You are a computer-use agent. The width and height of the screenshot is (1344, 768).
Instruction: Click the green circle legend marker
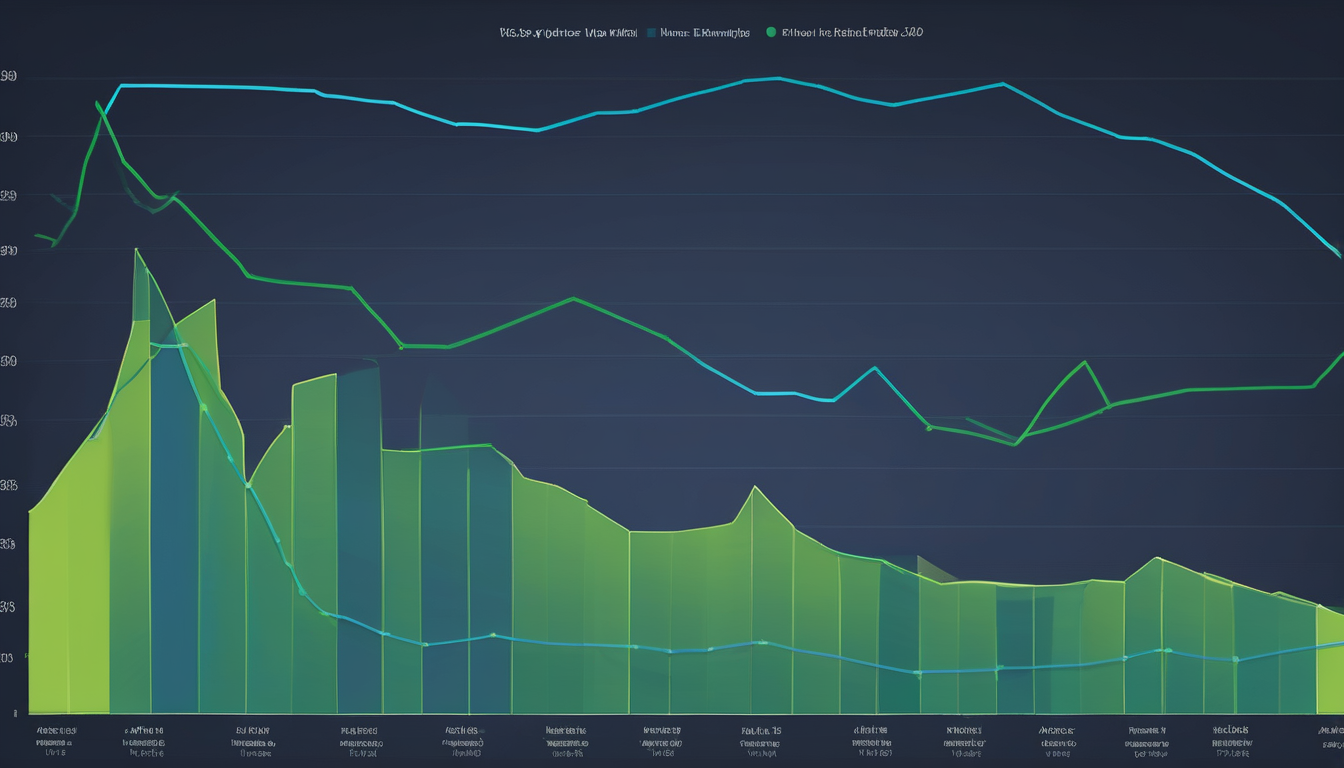[x=770, y=32]
